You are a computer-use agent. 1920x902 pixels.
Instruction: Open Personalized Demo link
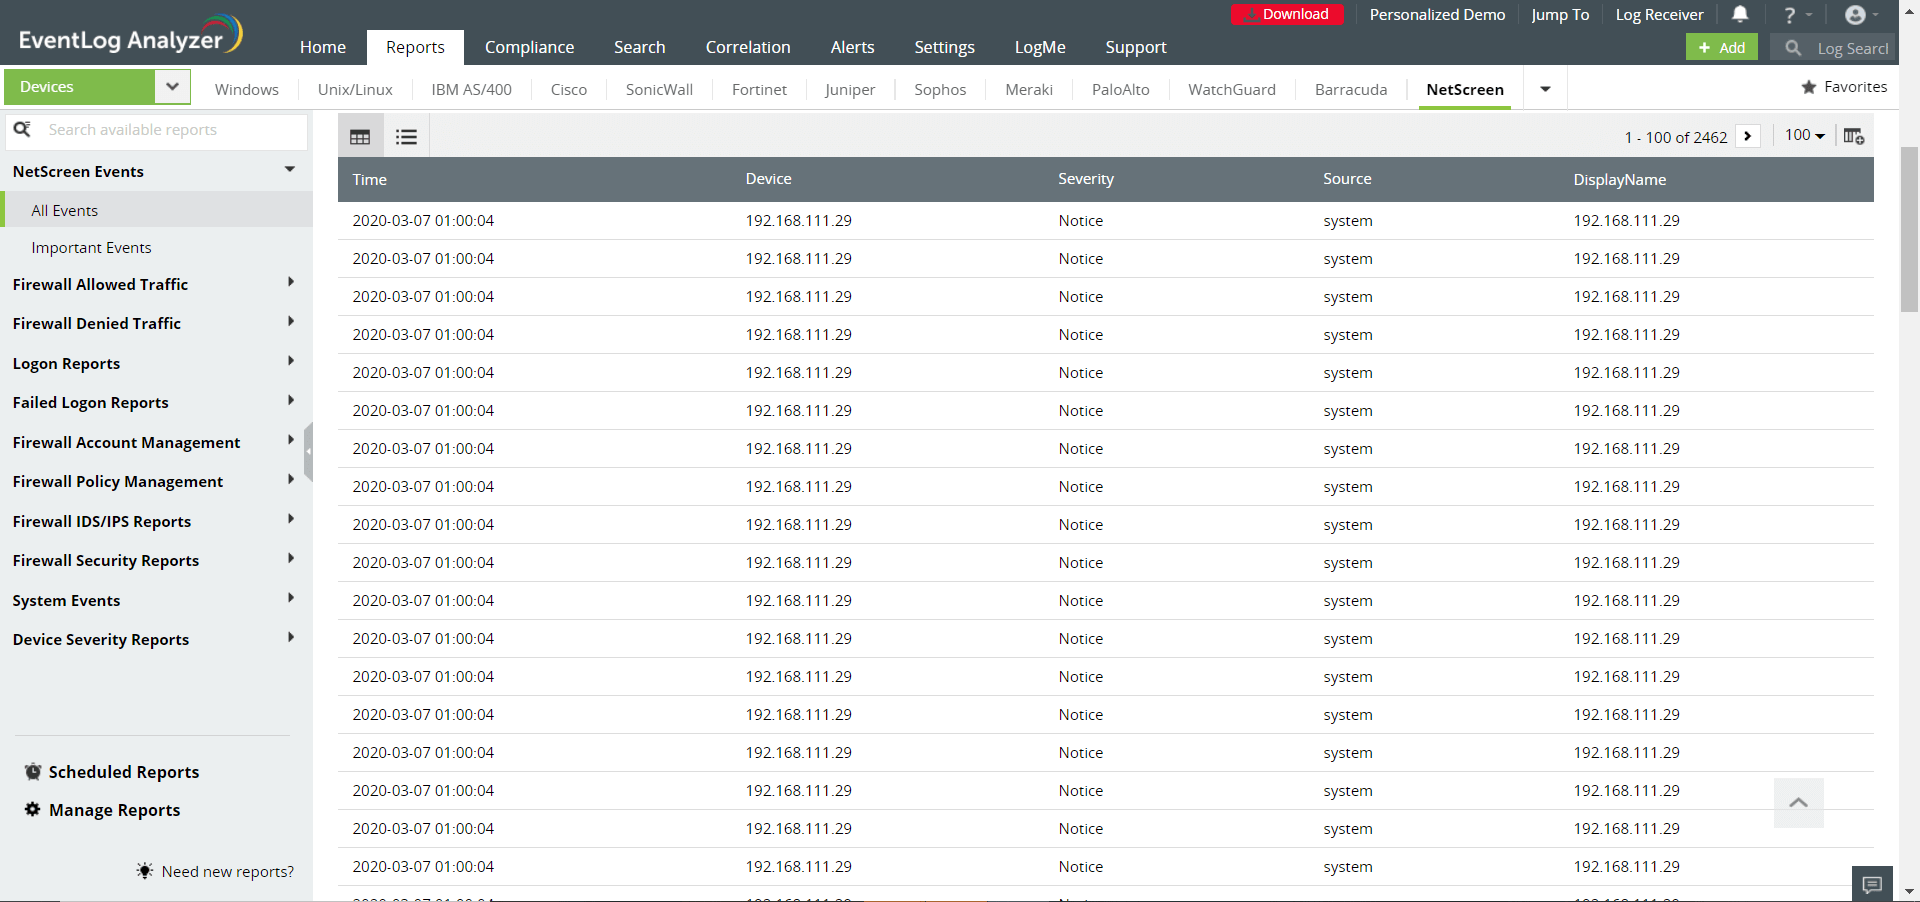tap(1437, 14)
